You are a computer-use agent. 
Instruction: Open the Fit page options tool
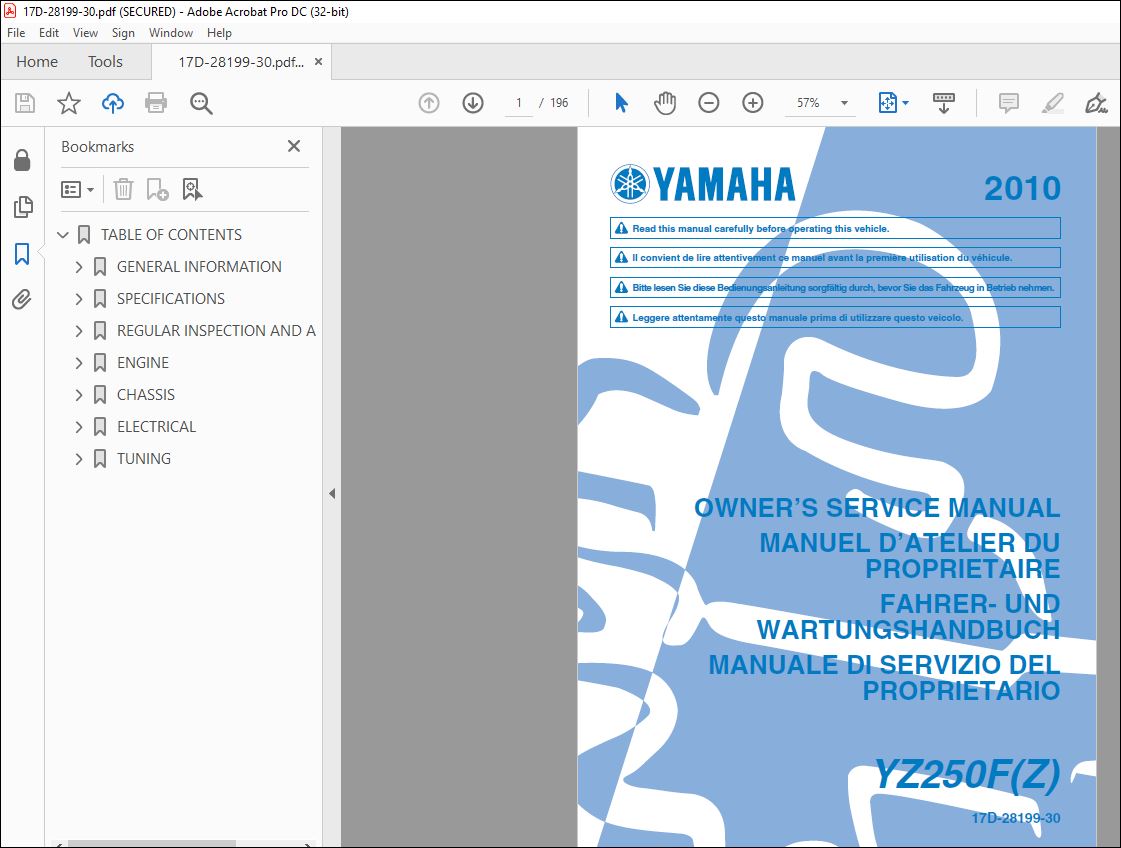[x=893, y=103]
